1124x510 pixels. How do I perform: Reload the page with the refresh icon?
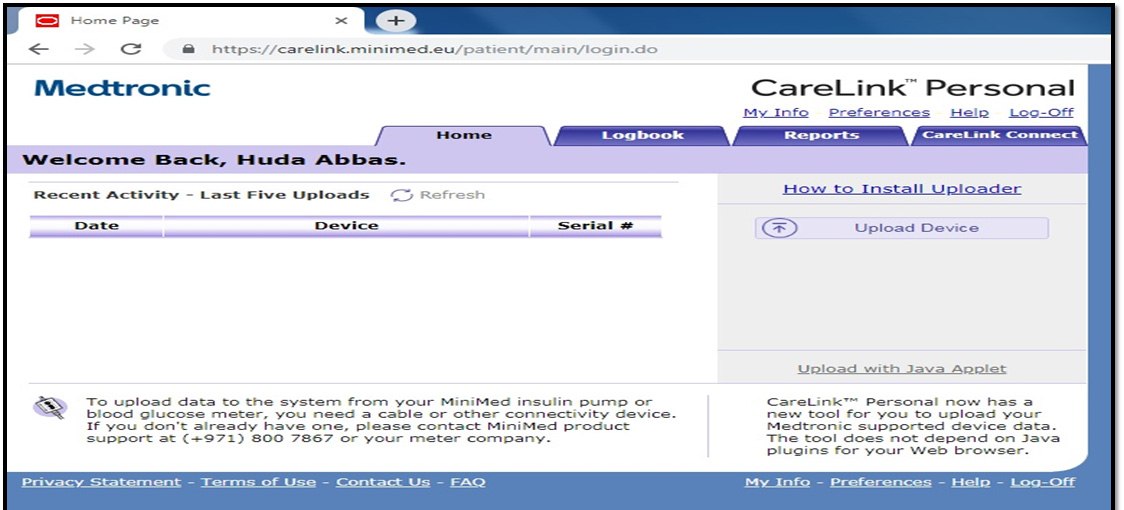click(130, 49)
